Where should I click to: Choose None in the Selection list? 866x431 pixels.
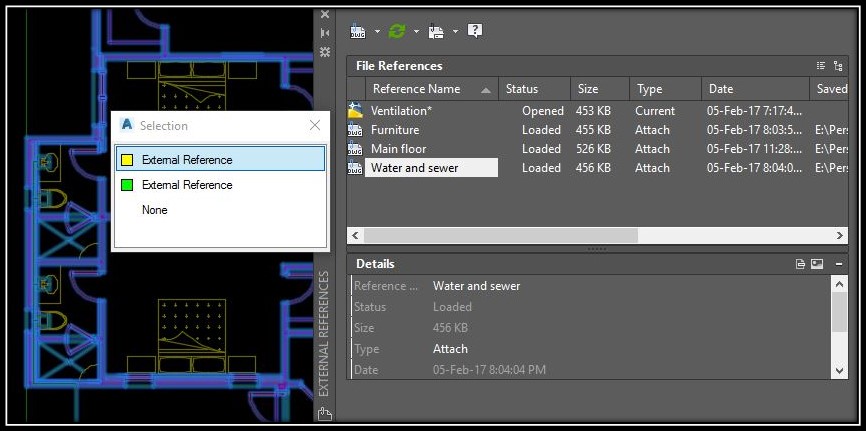220,210
